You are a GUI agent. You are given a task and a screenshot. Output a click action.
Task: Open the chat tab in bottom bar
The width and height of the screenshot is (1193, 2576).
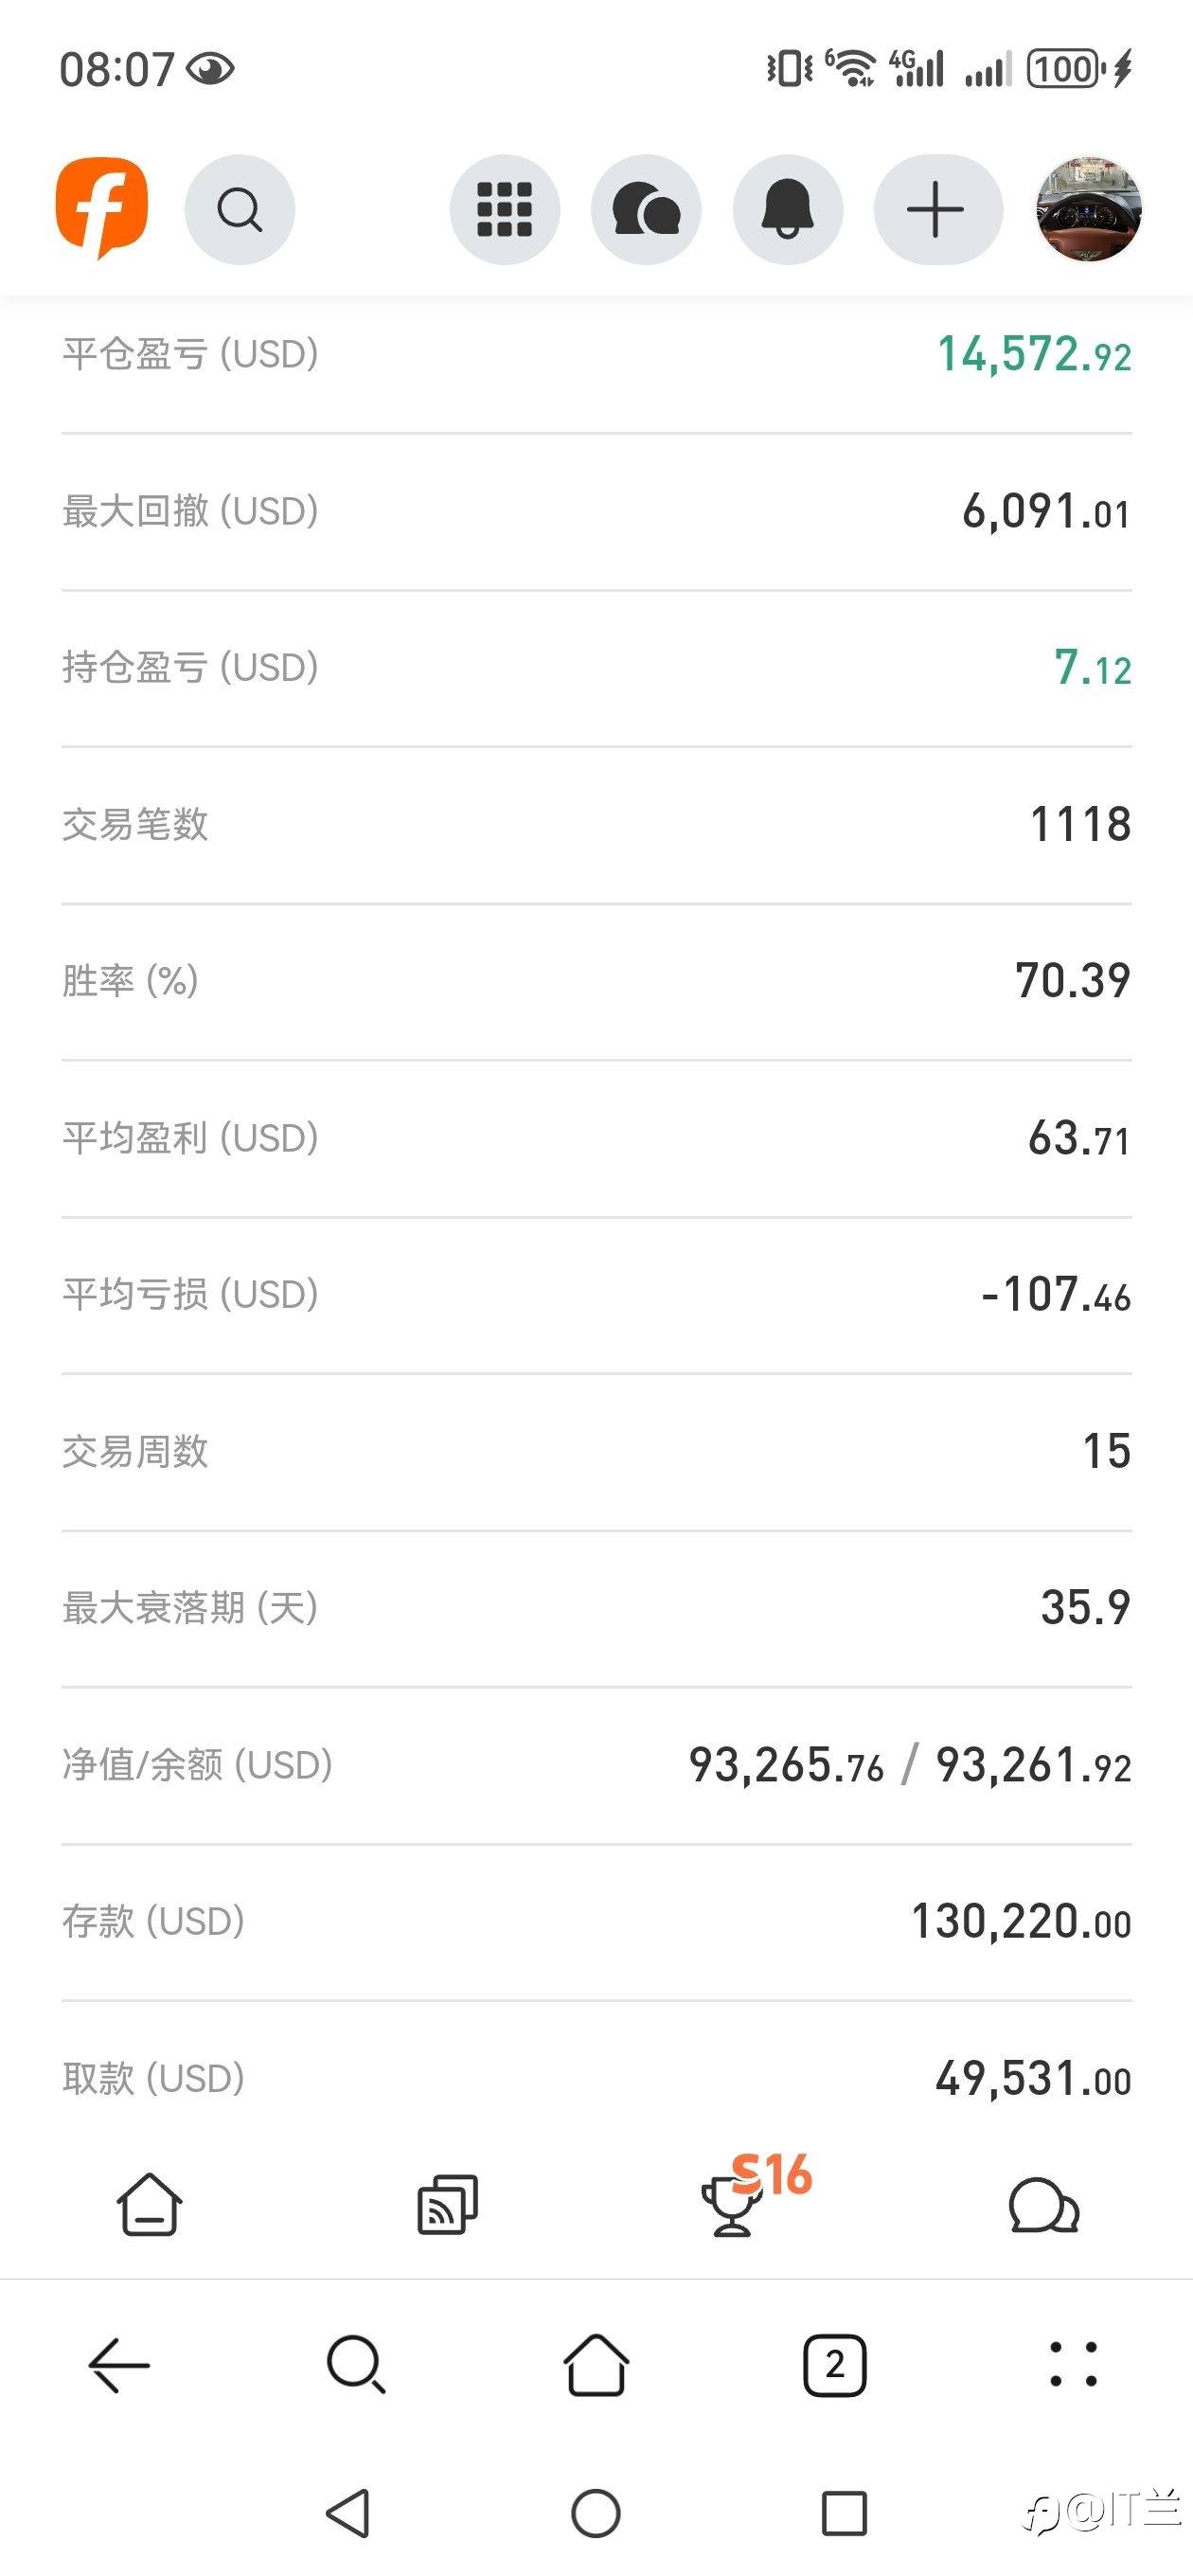1043,2206
